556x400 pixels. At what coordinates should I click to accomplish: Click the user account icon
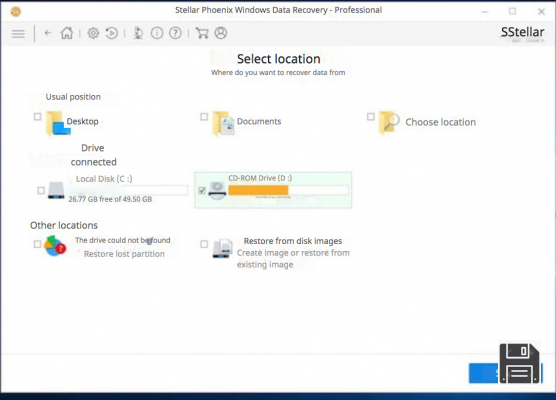pyautogui.click(x=221, y=33)
